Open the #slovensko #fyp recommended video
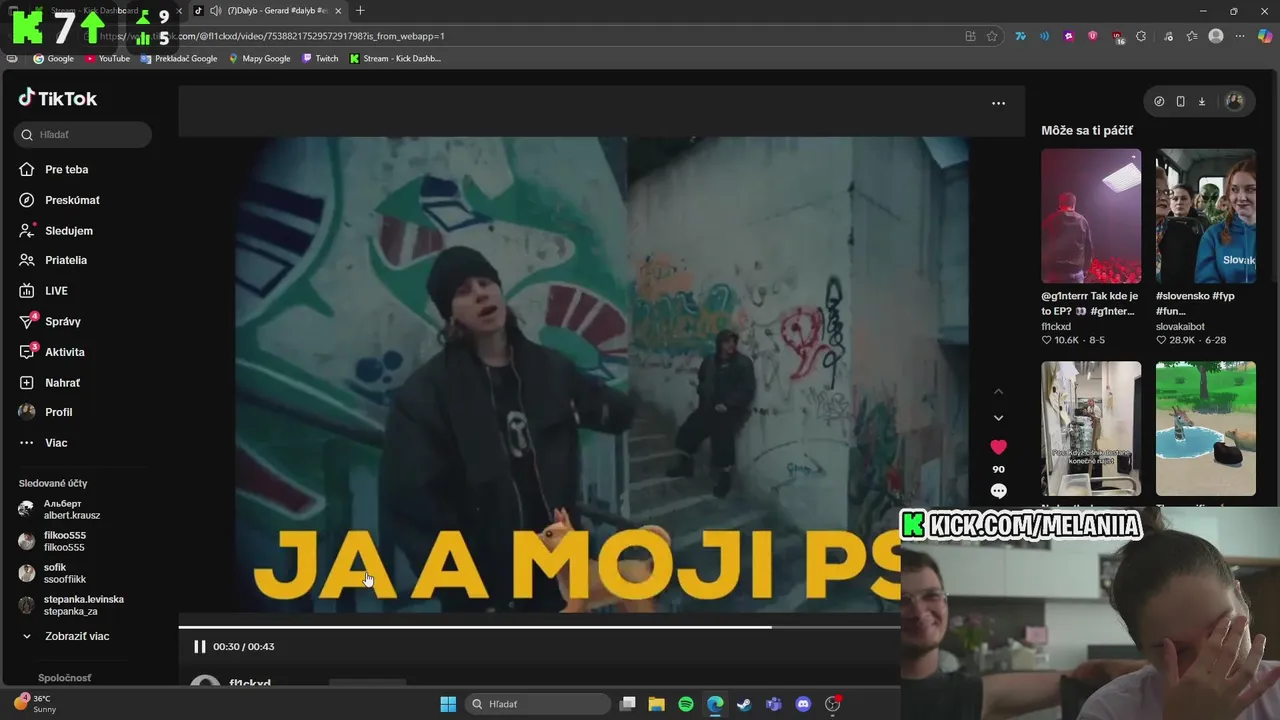Viewport: 1280px width, 720px height. 1206,216
